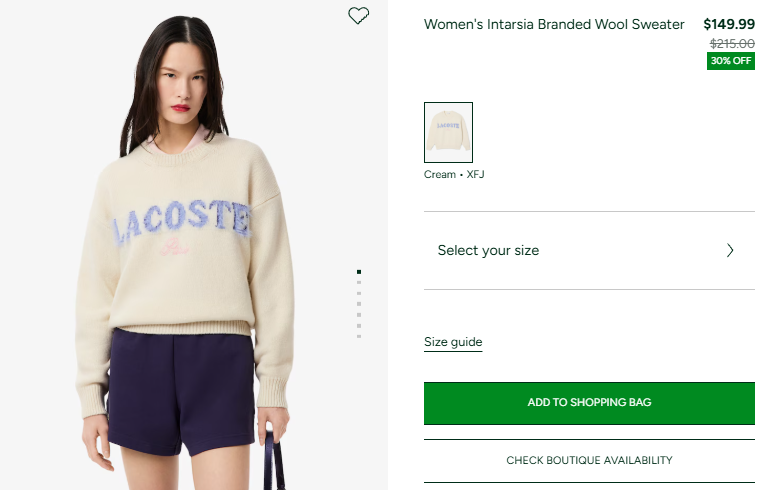
Task: Jump to the sixth product image dot
Action: 359,326
